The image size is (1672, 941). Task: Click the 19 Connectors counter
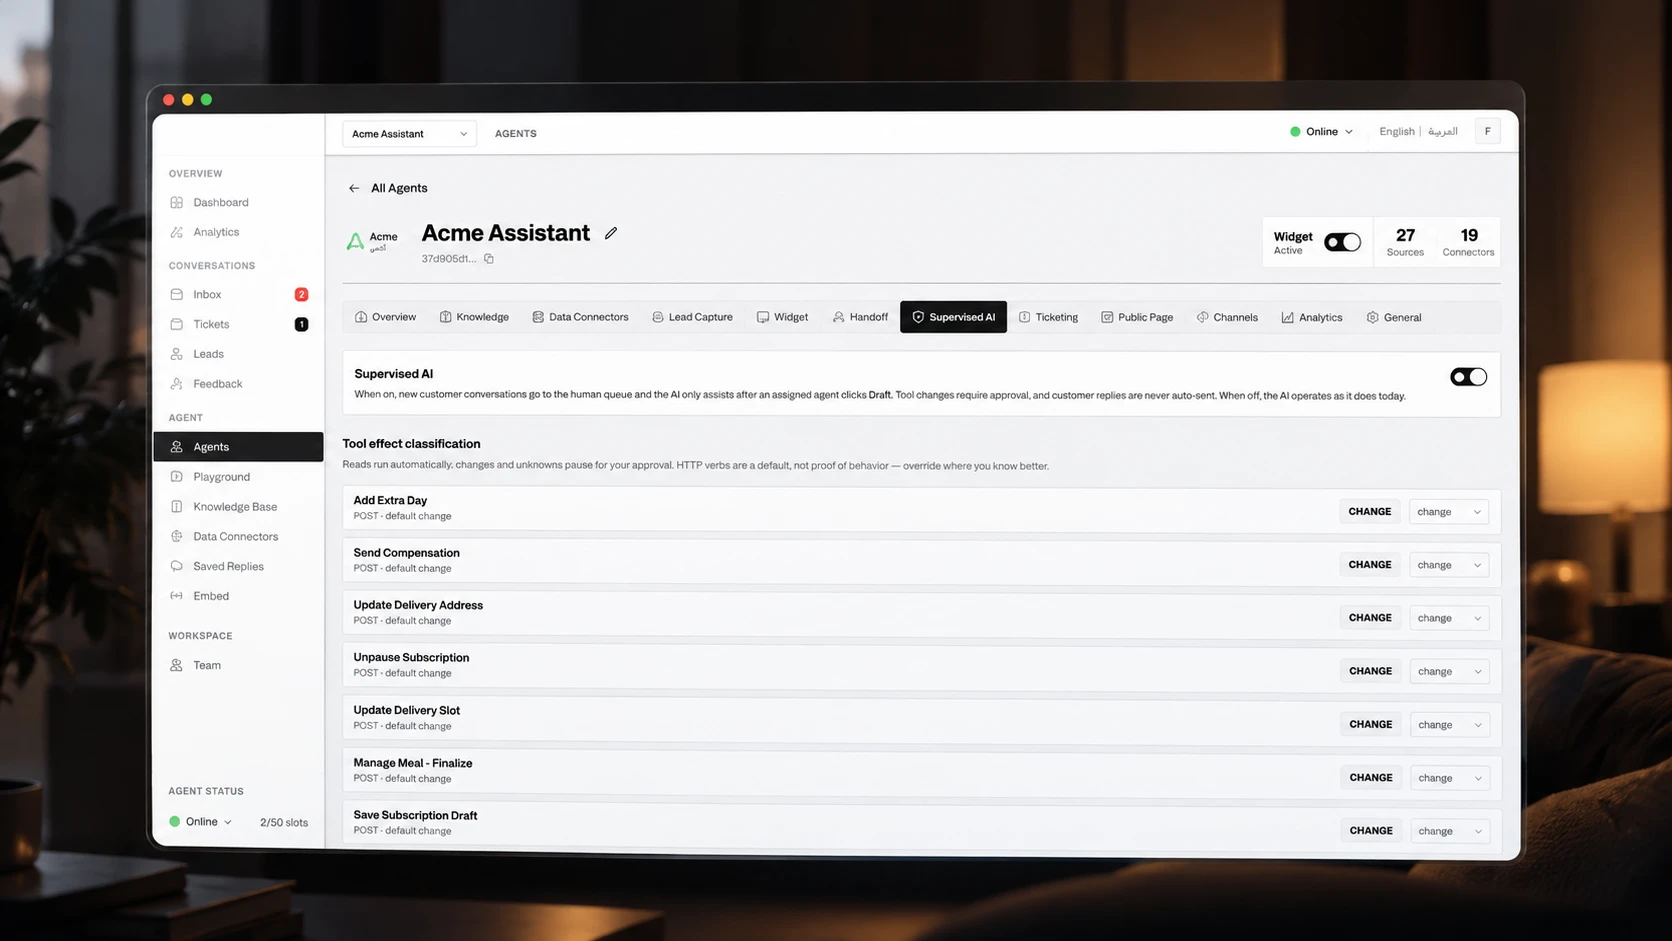point(1468,242)
